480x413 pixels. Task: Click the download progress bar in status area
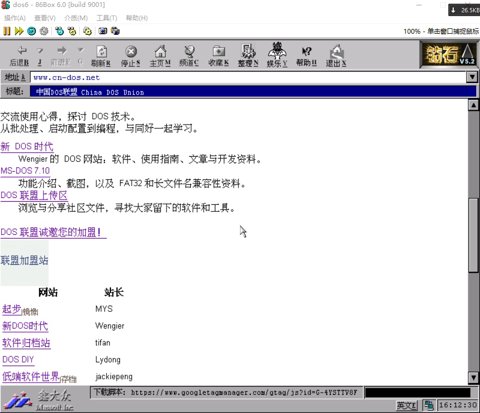[418, 393]
